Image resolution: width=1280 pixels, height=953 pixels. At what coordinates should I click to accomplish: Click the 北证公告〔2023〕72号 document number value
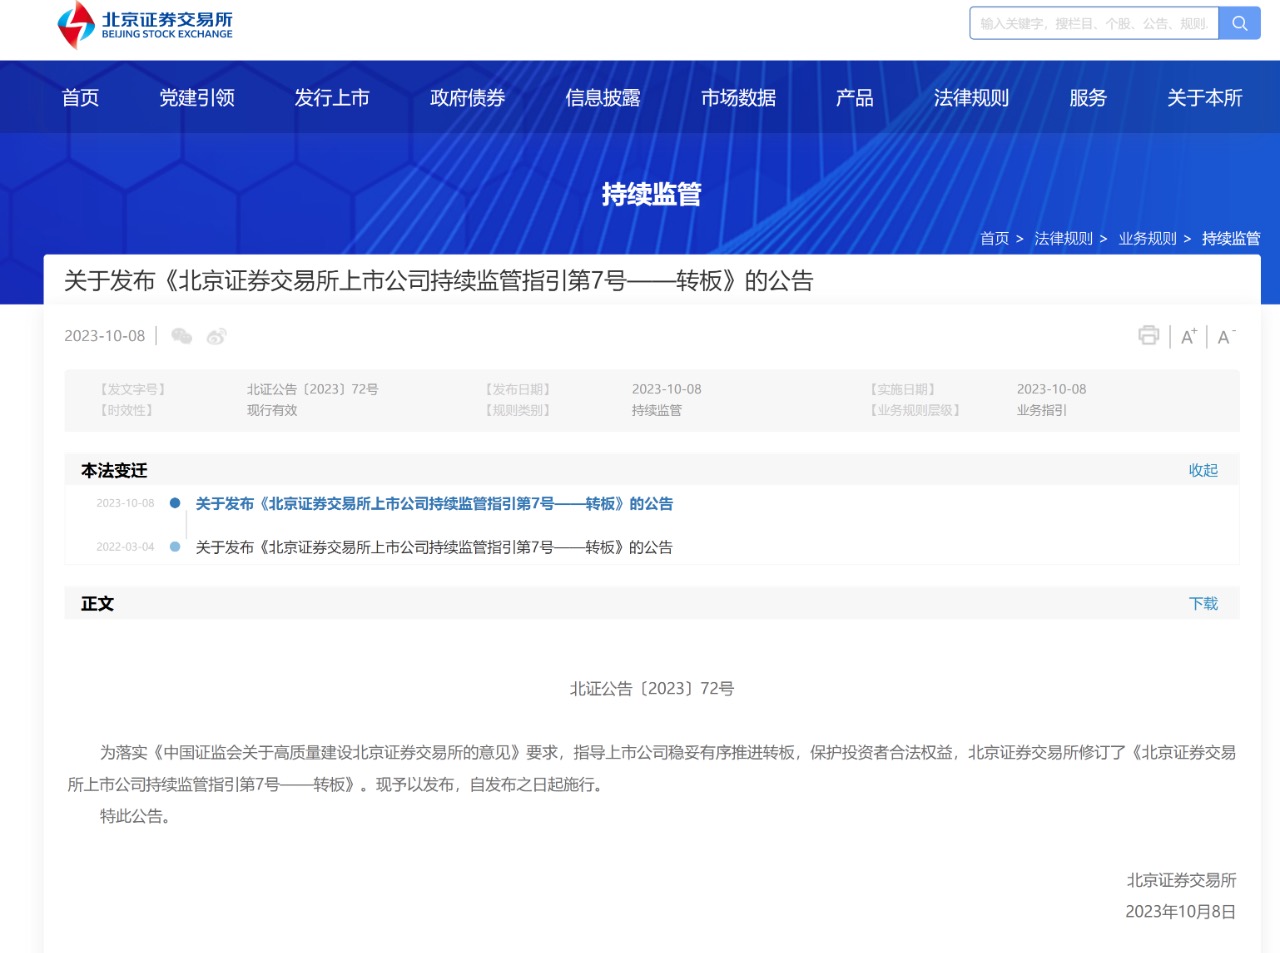point(313,389)
